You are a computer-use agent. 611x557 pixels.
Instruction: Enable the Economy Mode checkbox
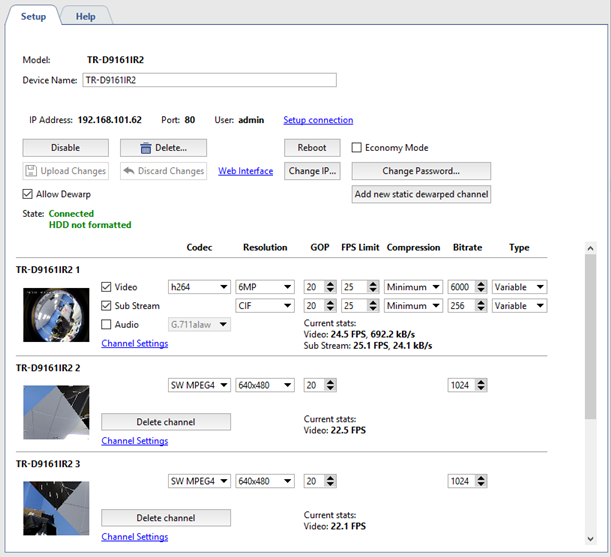click(357, 148)
